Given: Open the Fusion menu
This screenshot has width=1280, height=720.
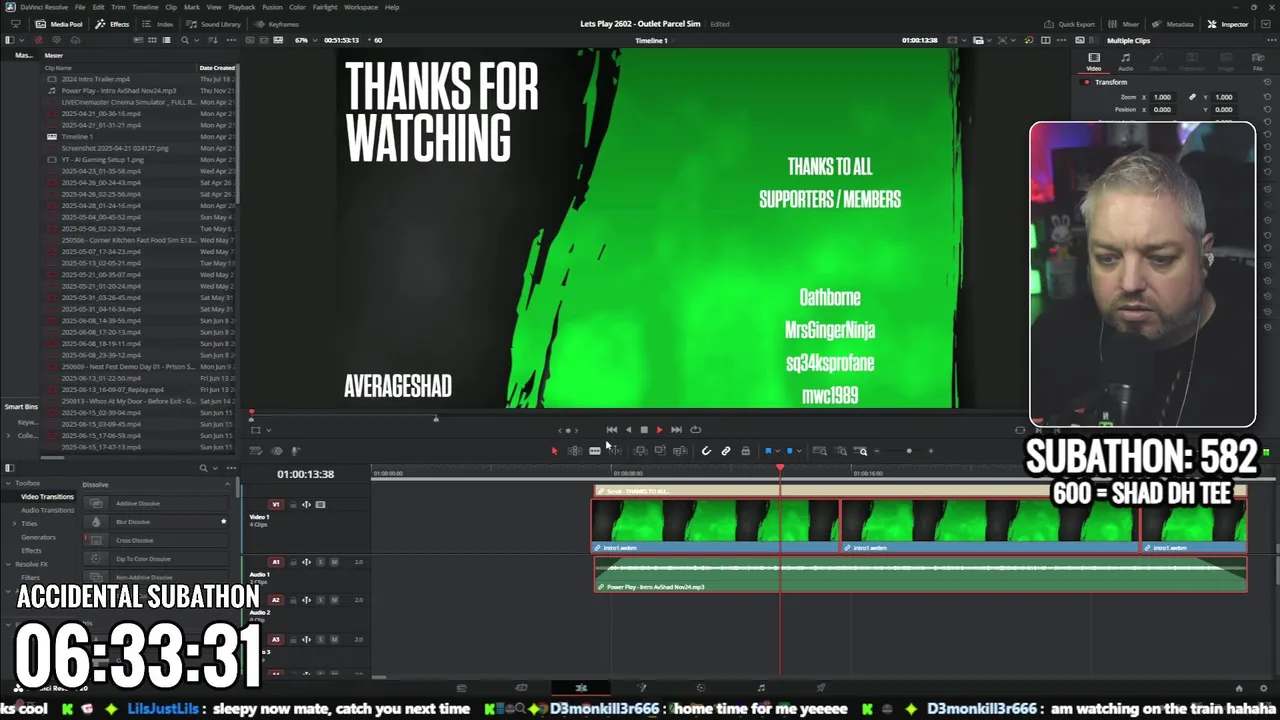Looking at the screenshot, I should [x=272, y=7].
